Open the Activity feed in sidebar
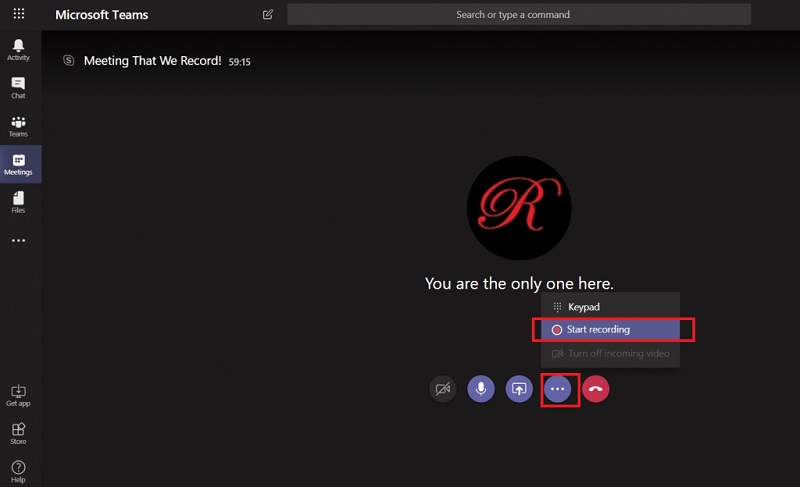800x487 pixels. 18,49
